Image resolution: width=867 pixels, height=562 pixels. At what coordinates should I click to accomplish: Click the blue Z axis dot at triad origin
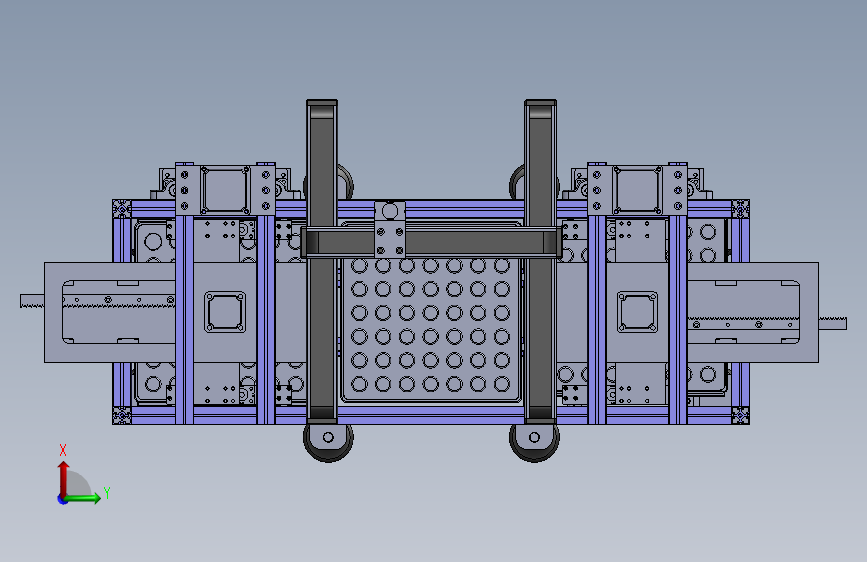click(62, 499)
